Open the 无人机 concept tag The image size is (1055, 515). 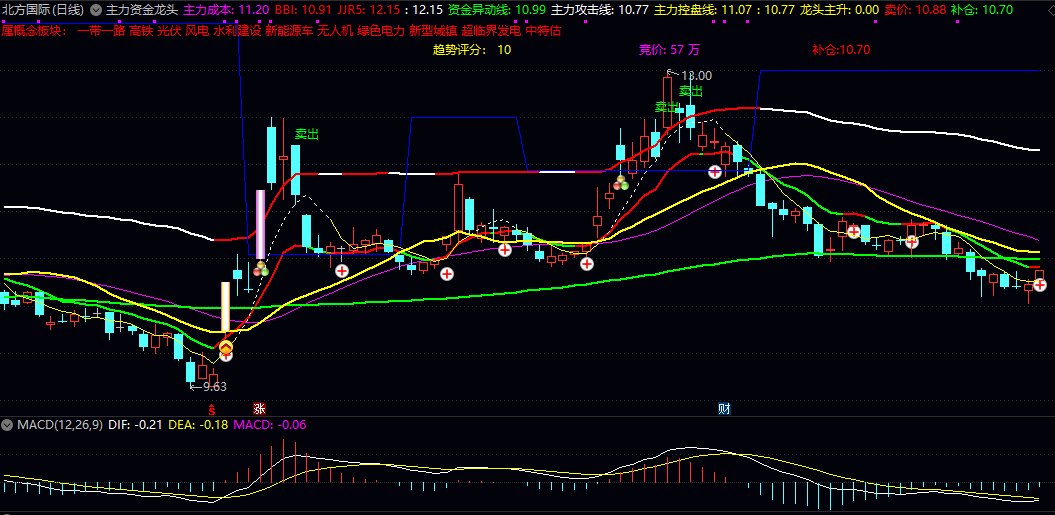coord(335,31)
